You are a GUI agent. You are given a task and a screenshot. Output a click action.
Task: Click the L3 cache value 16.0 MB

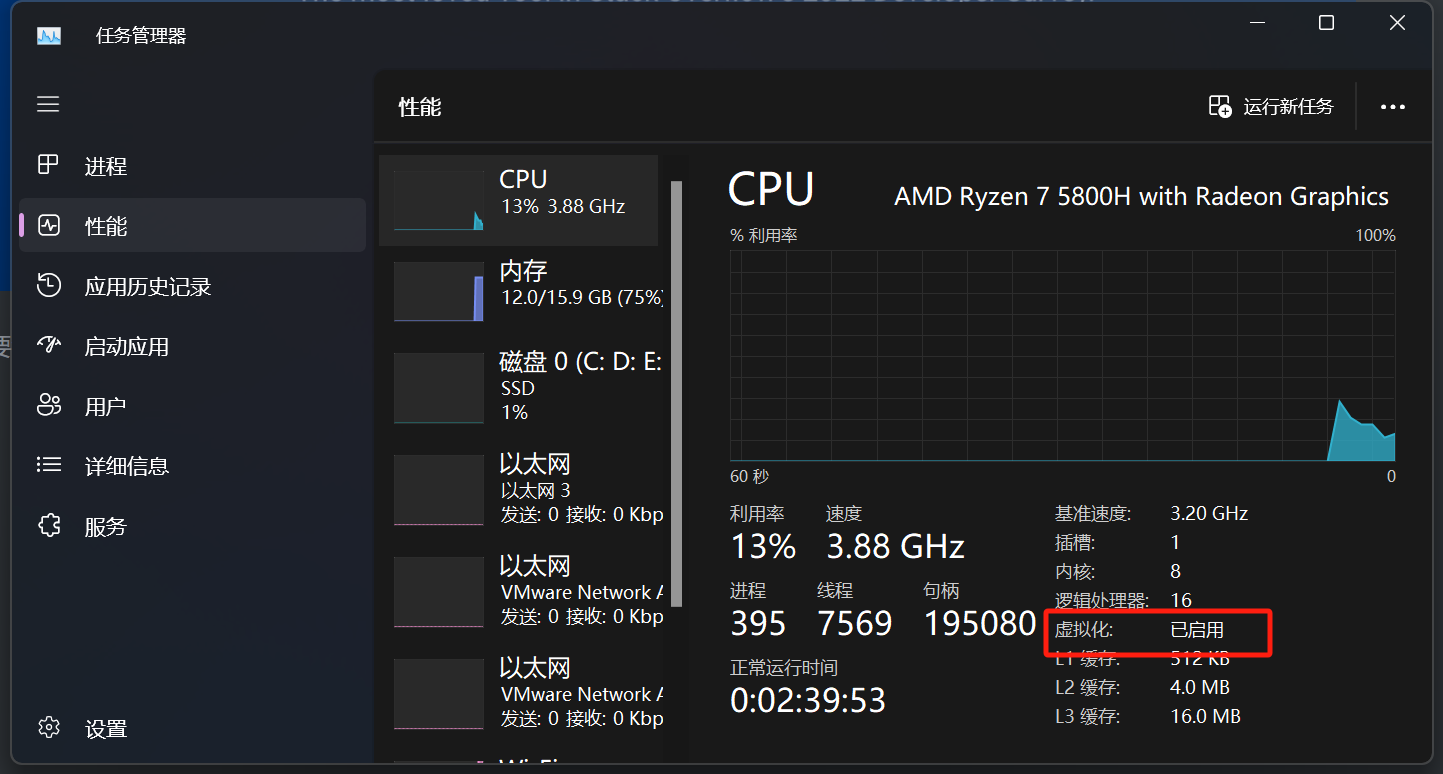point(1205,717)
